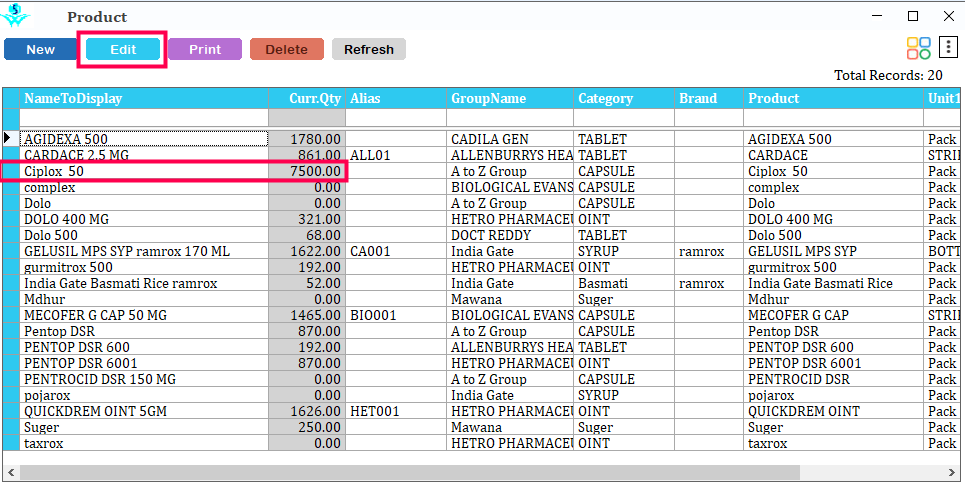
Task: Select the taxrox name cell
Action: pyautogui.click(x=144, y=443)
